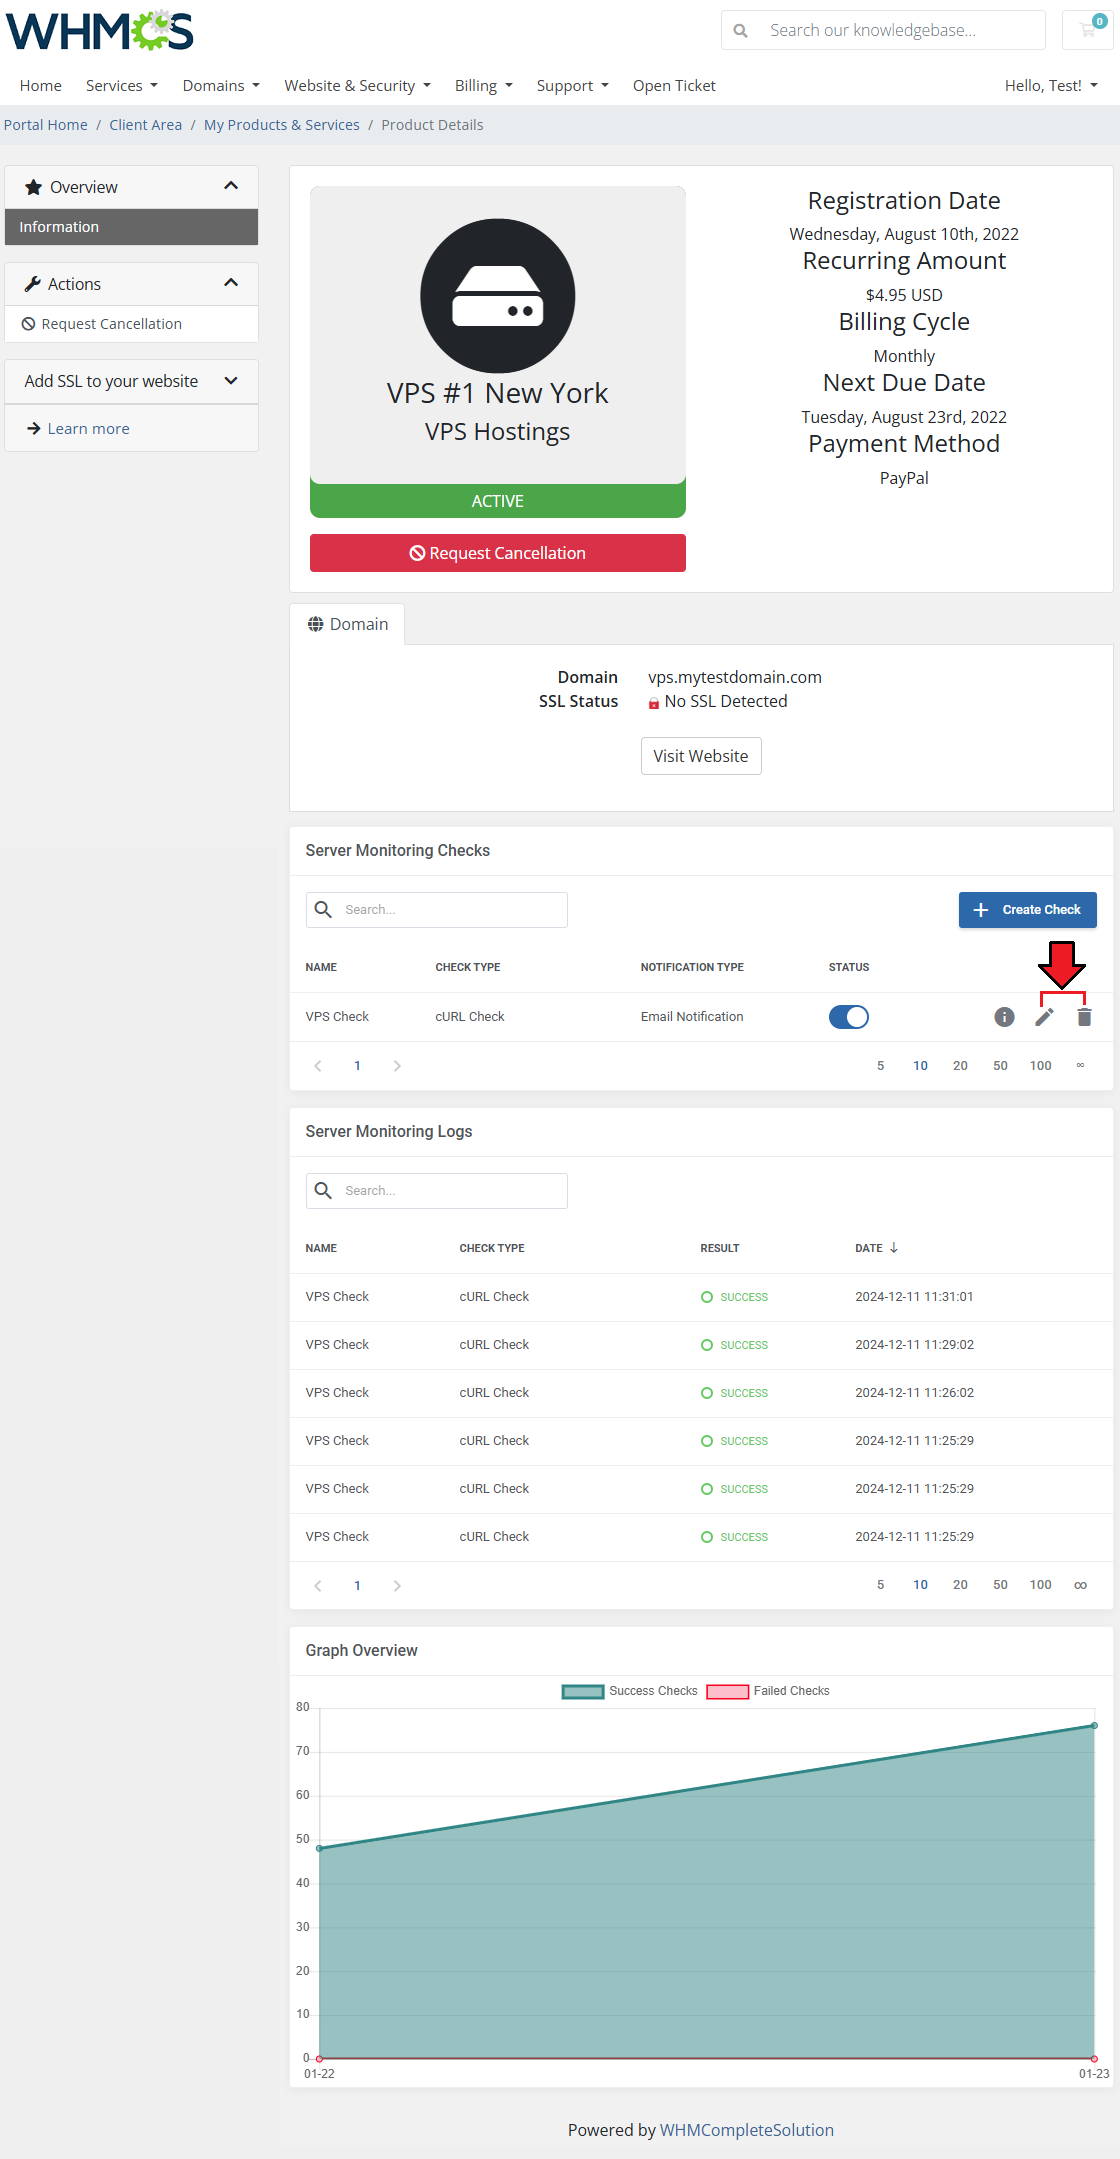Show infinite rows in Monitoring Checks
The width and height of the screenshot is (1120, 2159).
point(1080,1065)
